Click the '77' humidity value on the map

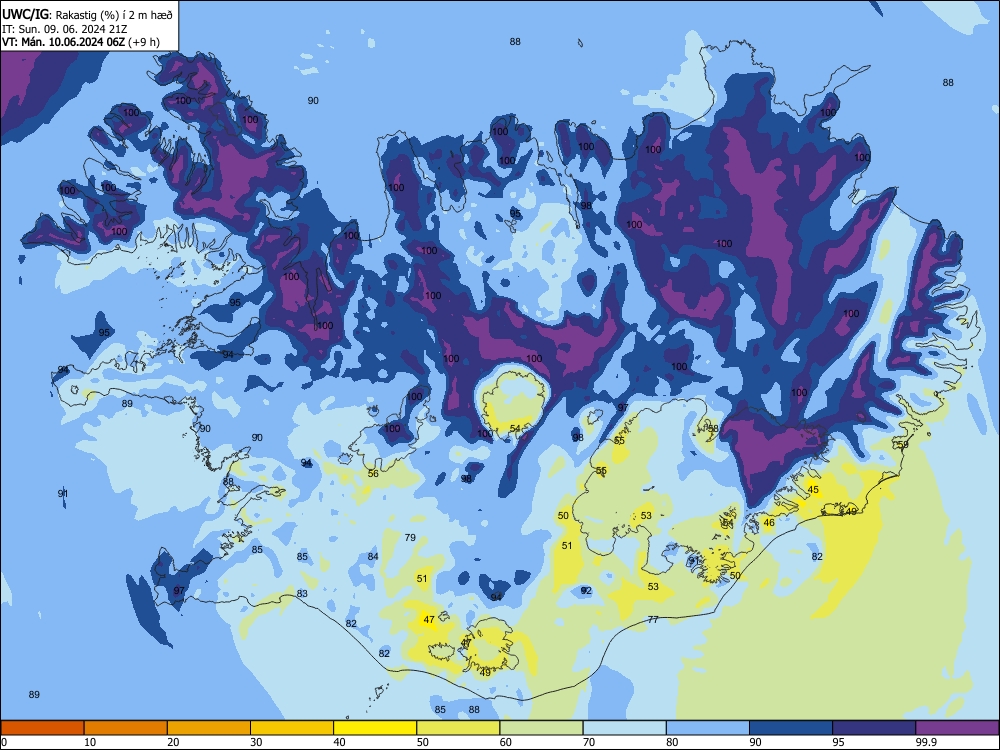click(653, 619)
